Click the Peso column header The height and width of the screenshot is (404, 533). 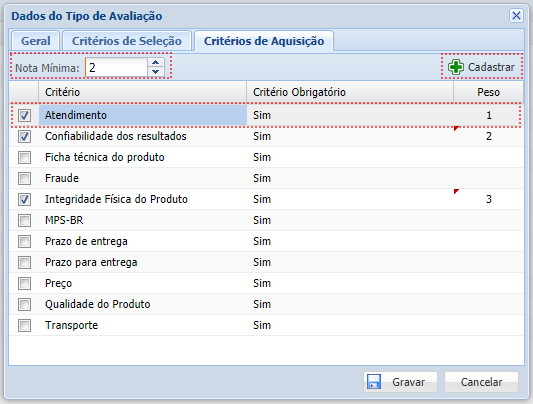pos(488,92)
